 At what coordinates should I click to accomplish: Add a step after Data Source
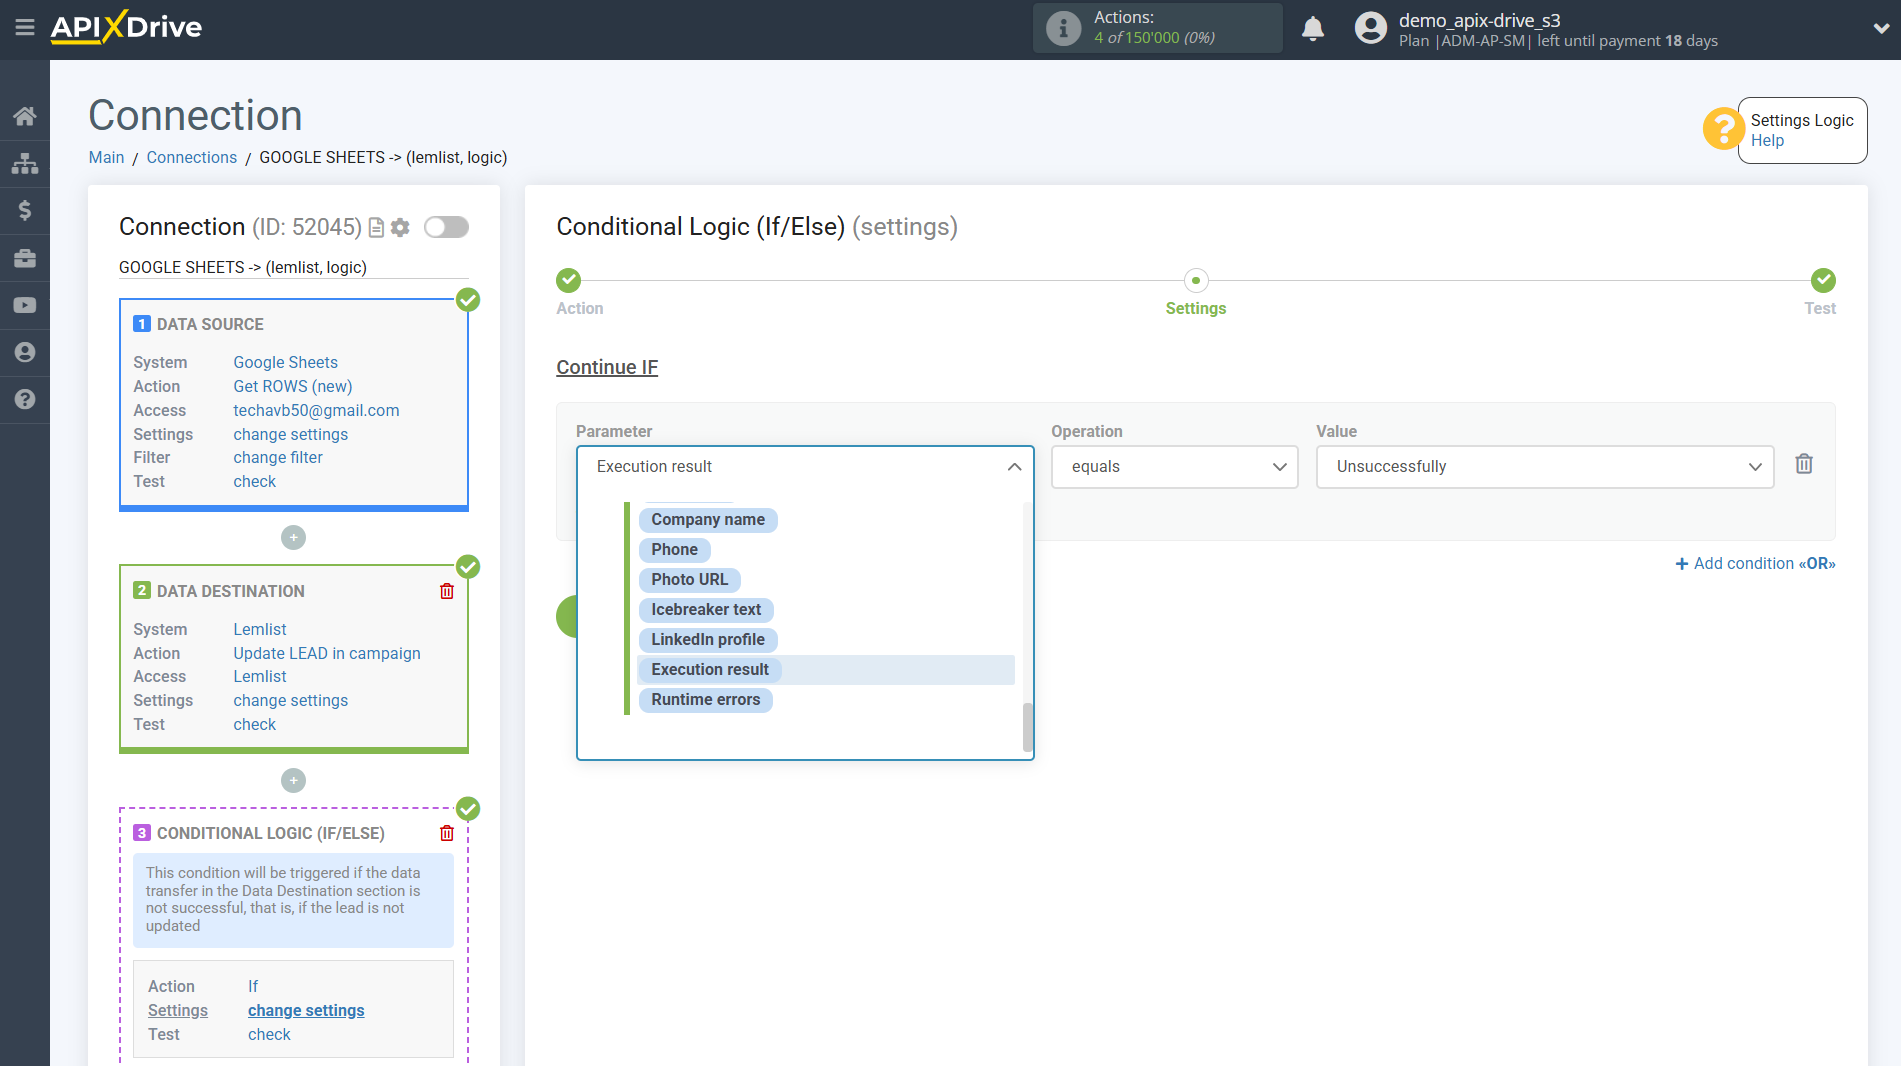[x=293, y=537]
